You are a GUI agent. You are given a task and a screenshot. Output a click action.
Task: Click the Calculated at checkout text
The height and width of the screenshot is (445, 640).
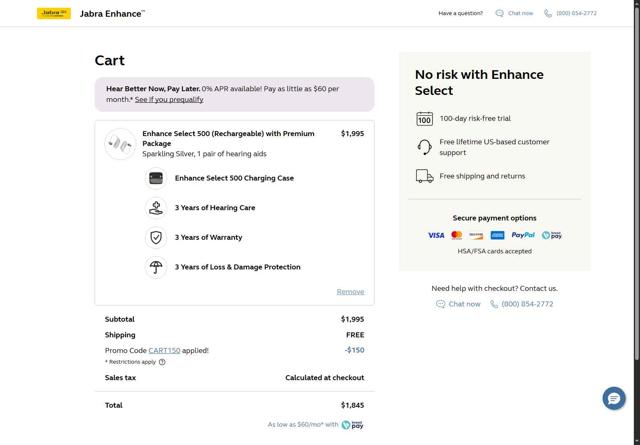tap(325, 378)
